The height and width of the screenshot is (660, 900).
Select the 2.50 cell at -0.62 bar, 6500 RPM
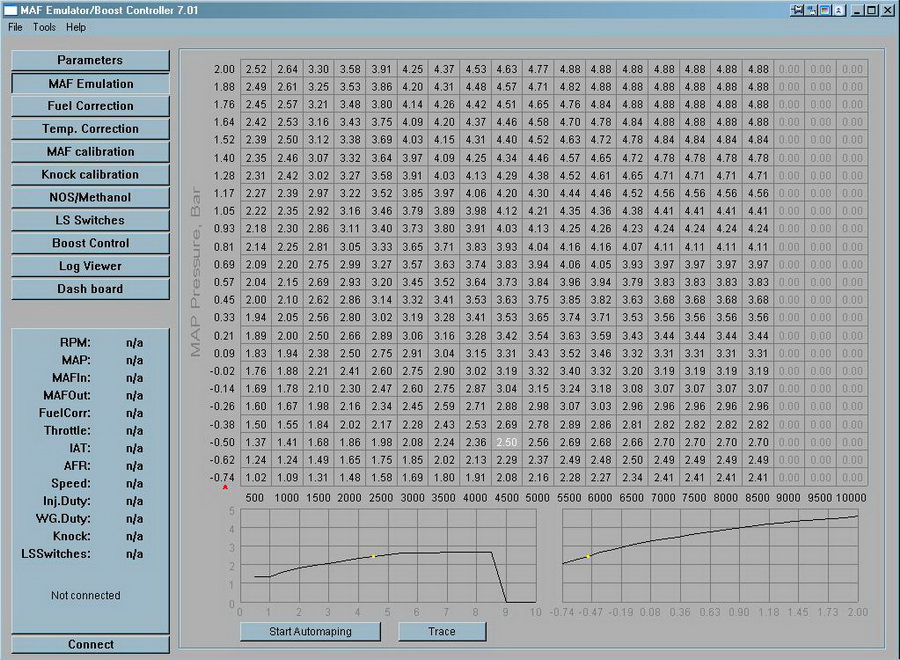[633, 460]
